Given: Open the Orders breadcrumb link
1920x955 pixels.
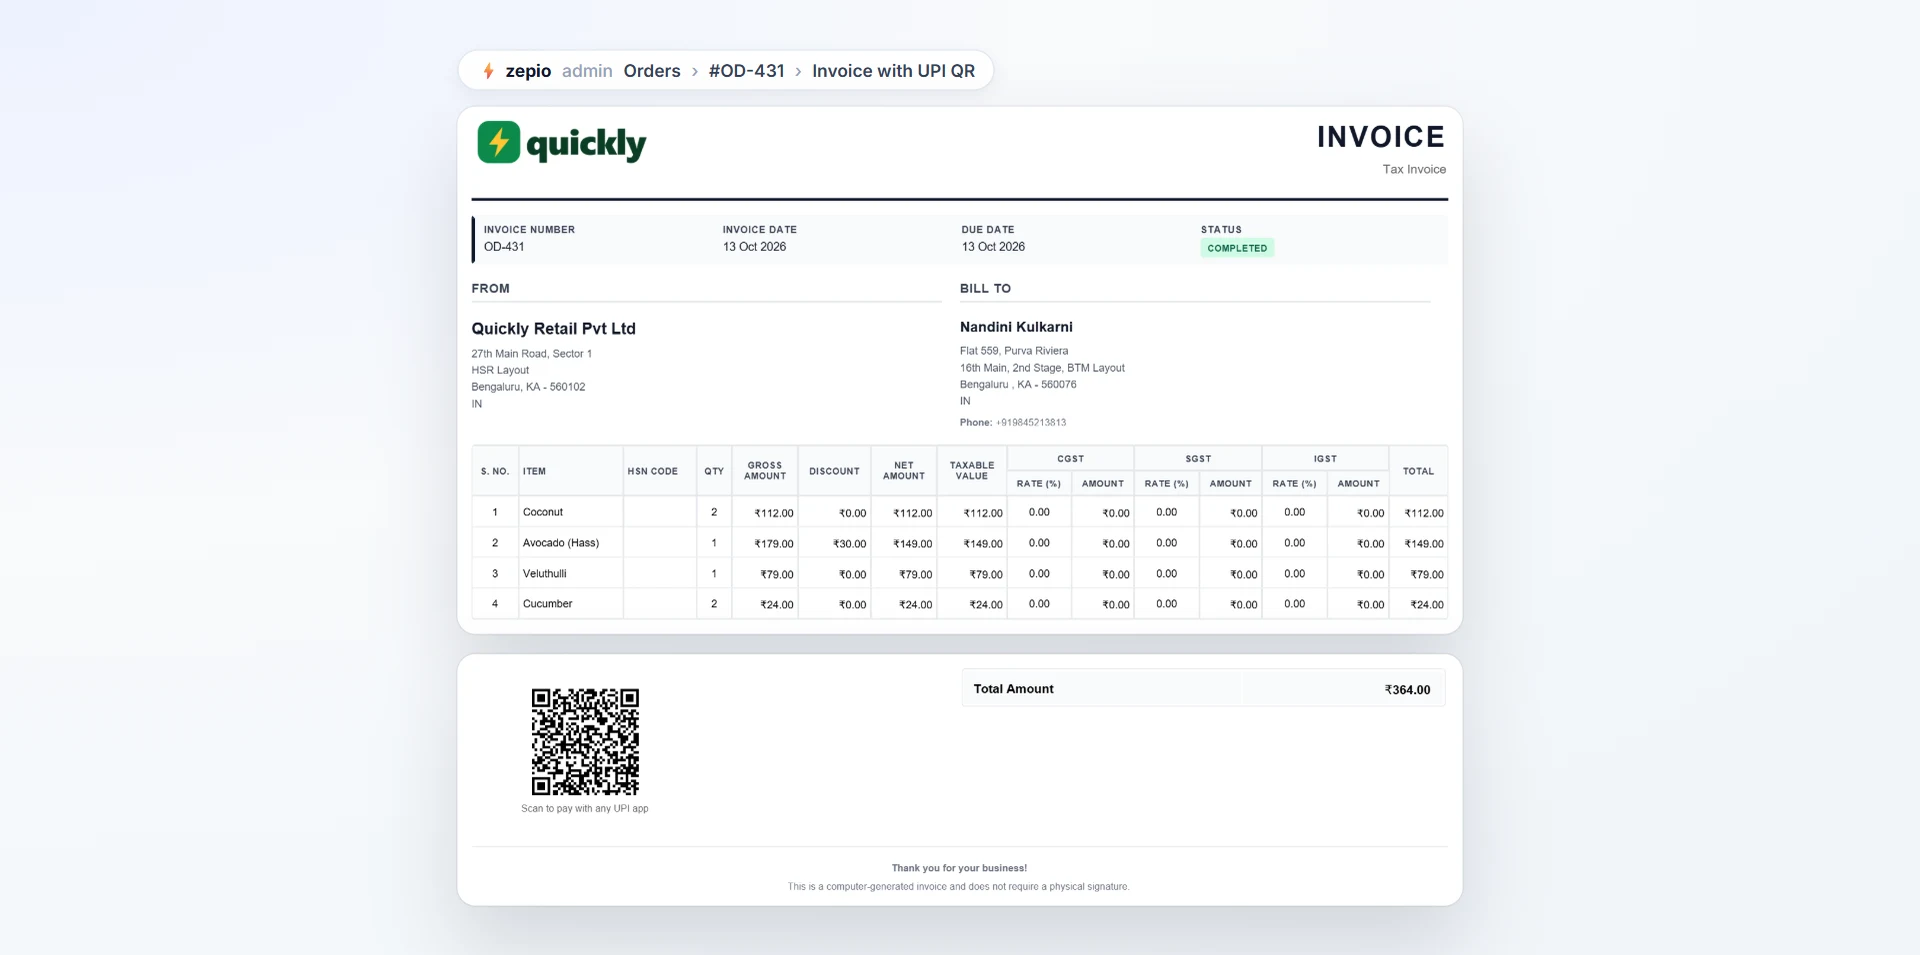Looking at the screenshot, I should pos(652,71).
